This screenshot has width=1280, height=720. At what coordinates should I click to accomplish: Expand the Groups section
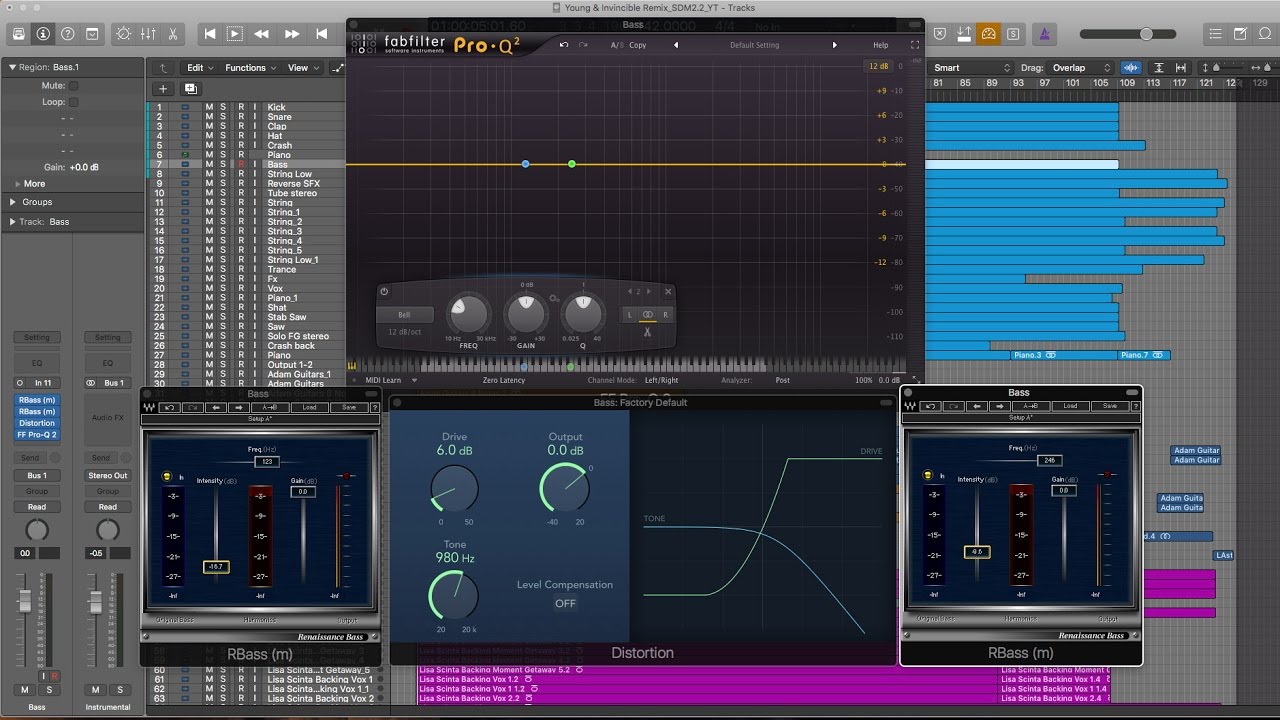pyautogui.click(x=13, y=202)
